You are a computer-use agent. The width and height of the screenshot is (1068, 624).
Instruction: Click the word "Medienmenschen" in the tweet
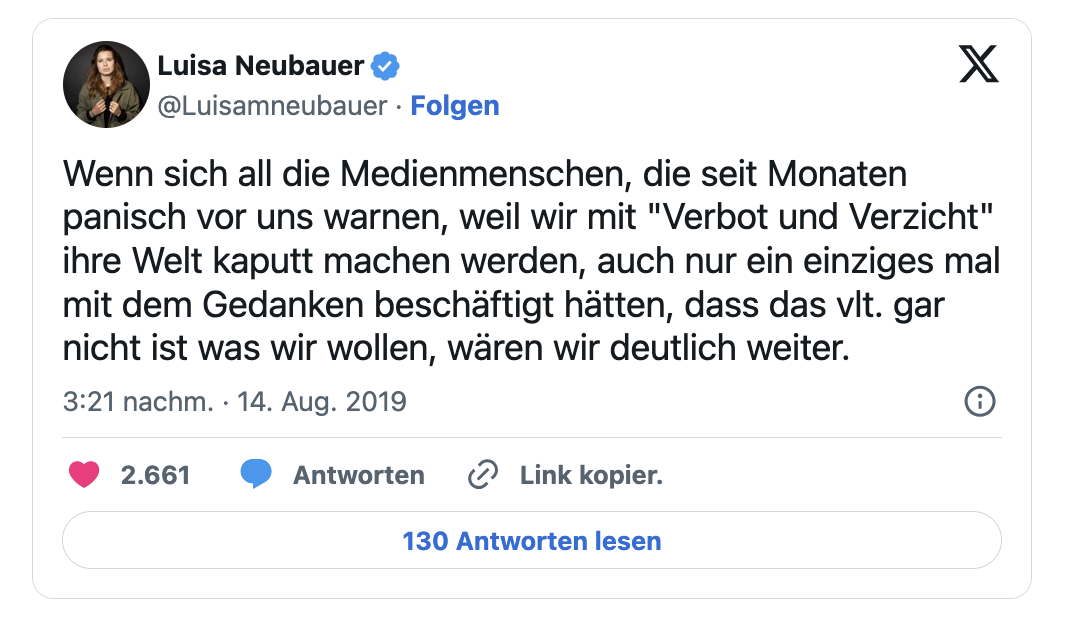pyautogui.click(x=487, y=174)
